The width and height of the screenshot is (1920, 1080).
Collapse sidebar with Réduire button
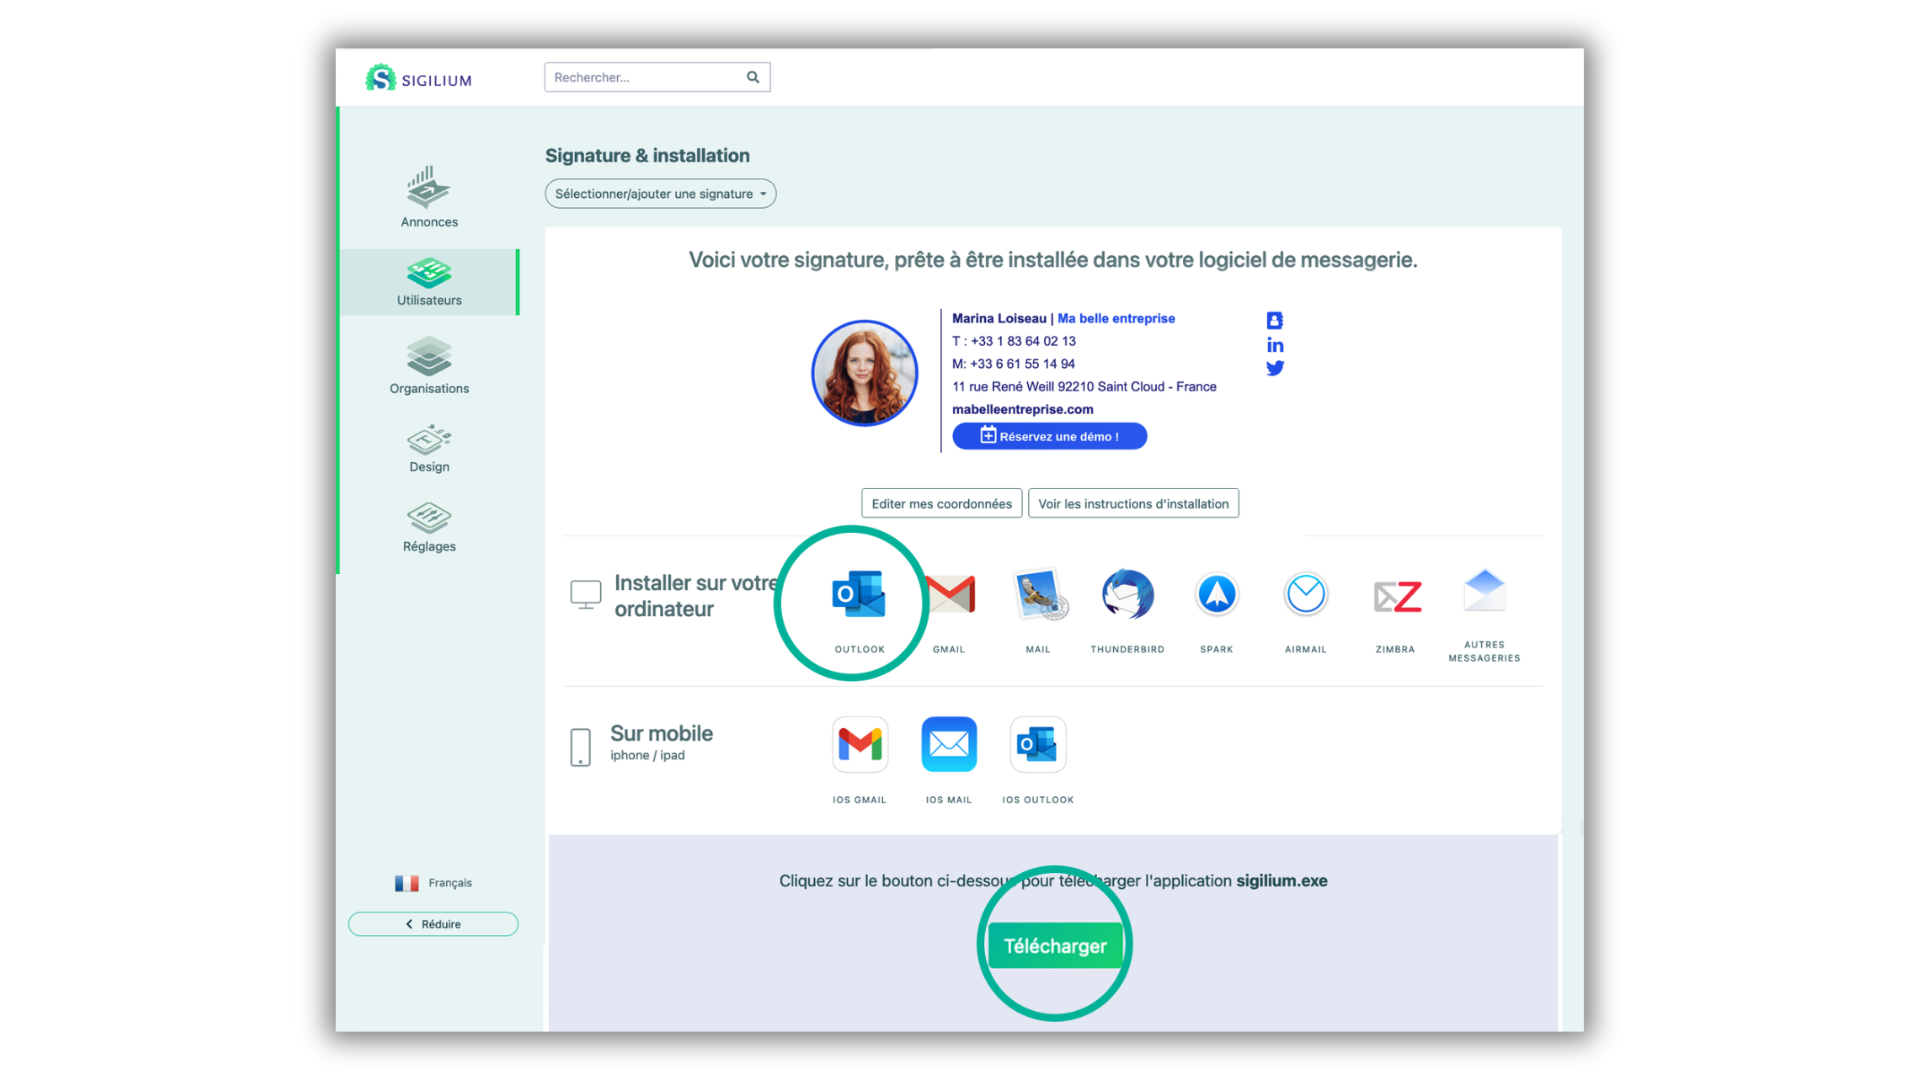(433, 924)
